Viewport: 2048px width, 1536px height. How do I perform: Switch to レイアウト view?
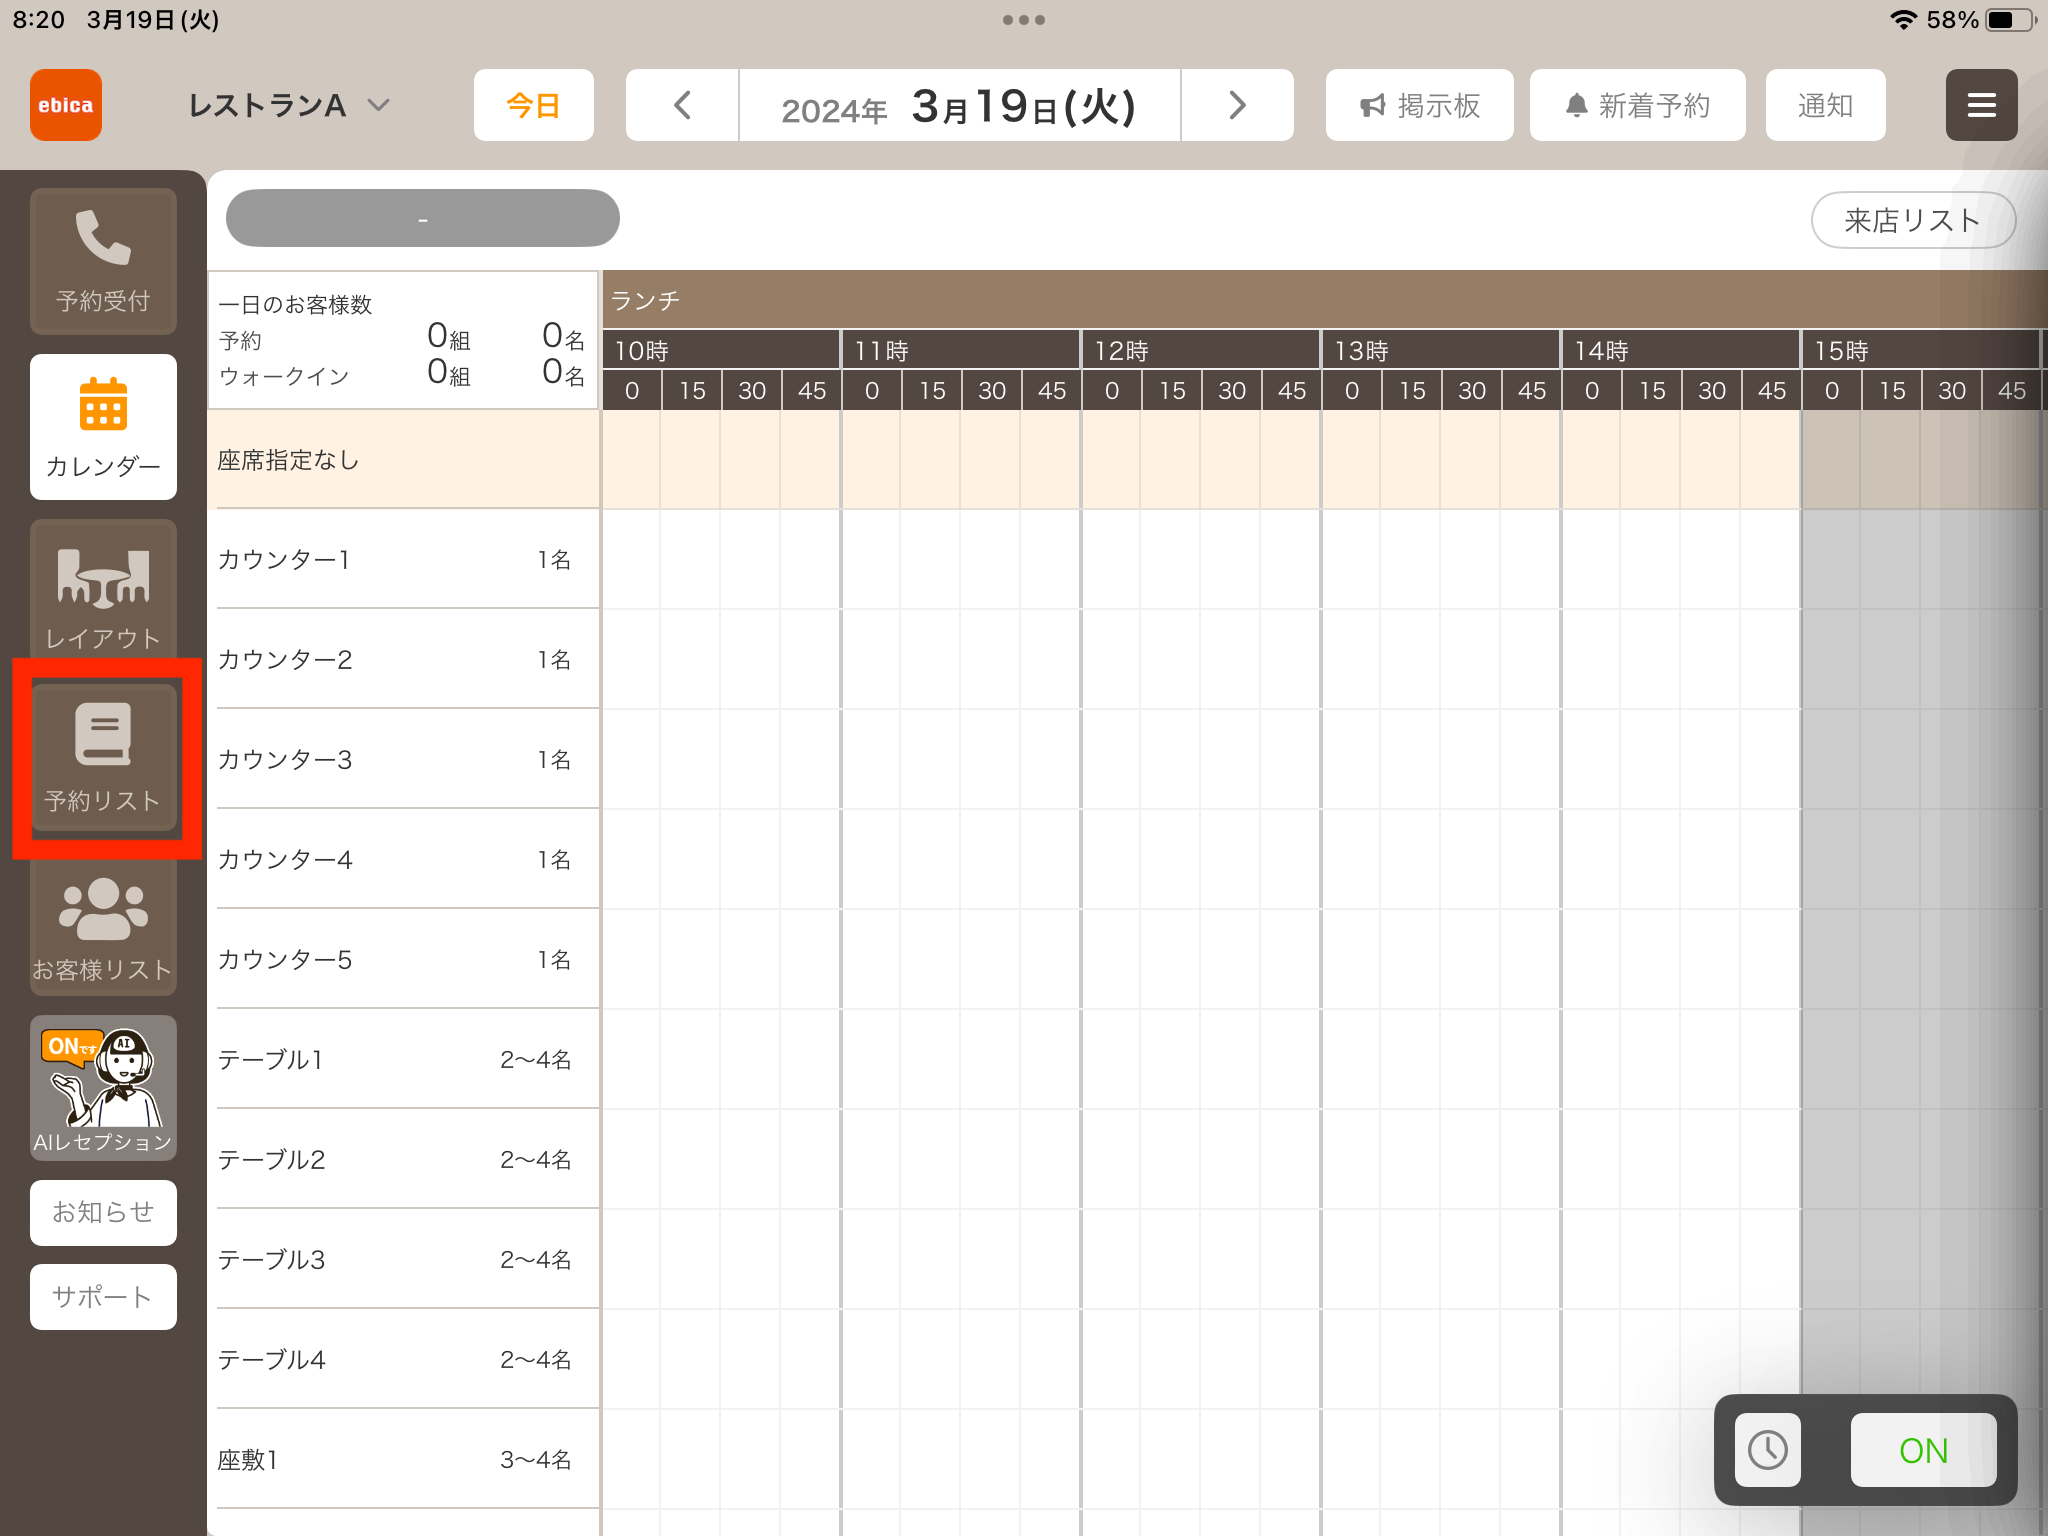pyautogui.click(x=103, y=590)
